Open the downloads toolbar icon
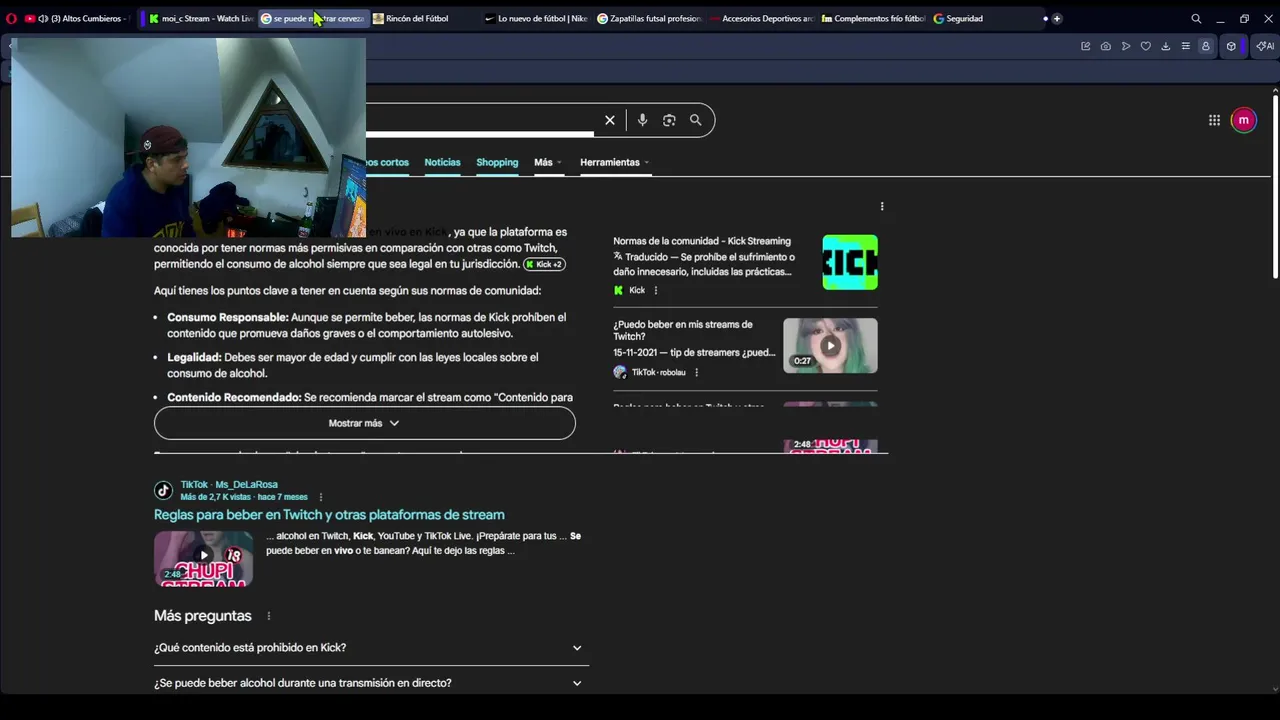The image size is (1280, 720). pos(1165,46)
